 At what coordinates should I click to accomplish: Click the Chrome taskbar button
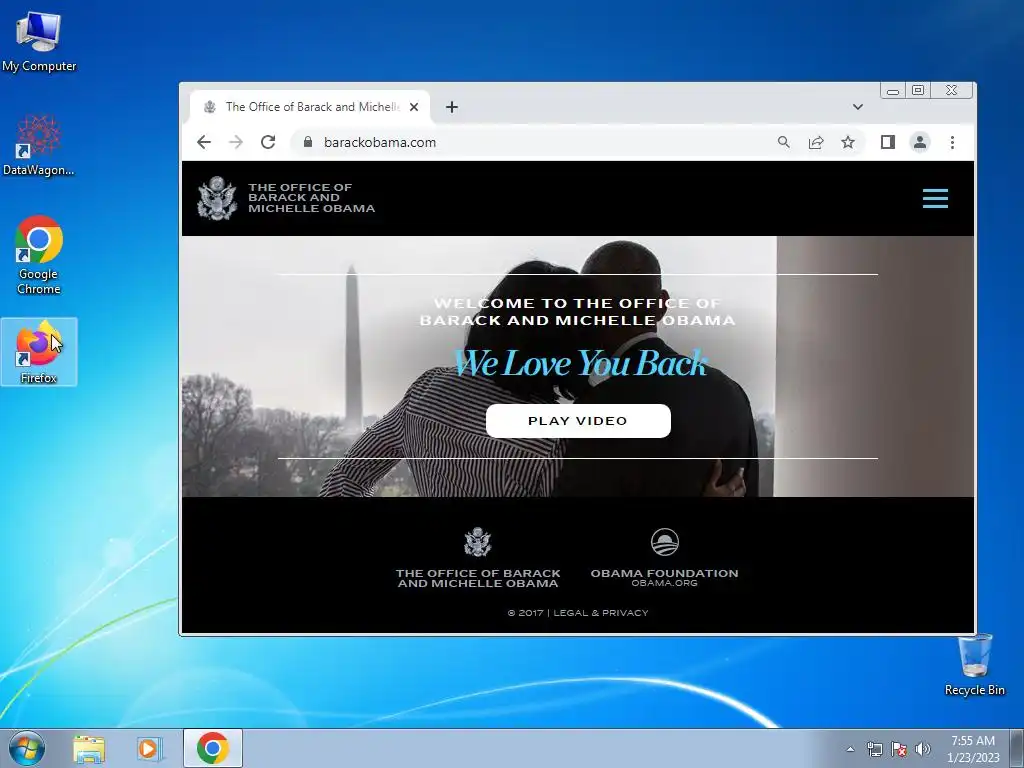pos(213,748)
